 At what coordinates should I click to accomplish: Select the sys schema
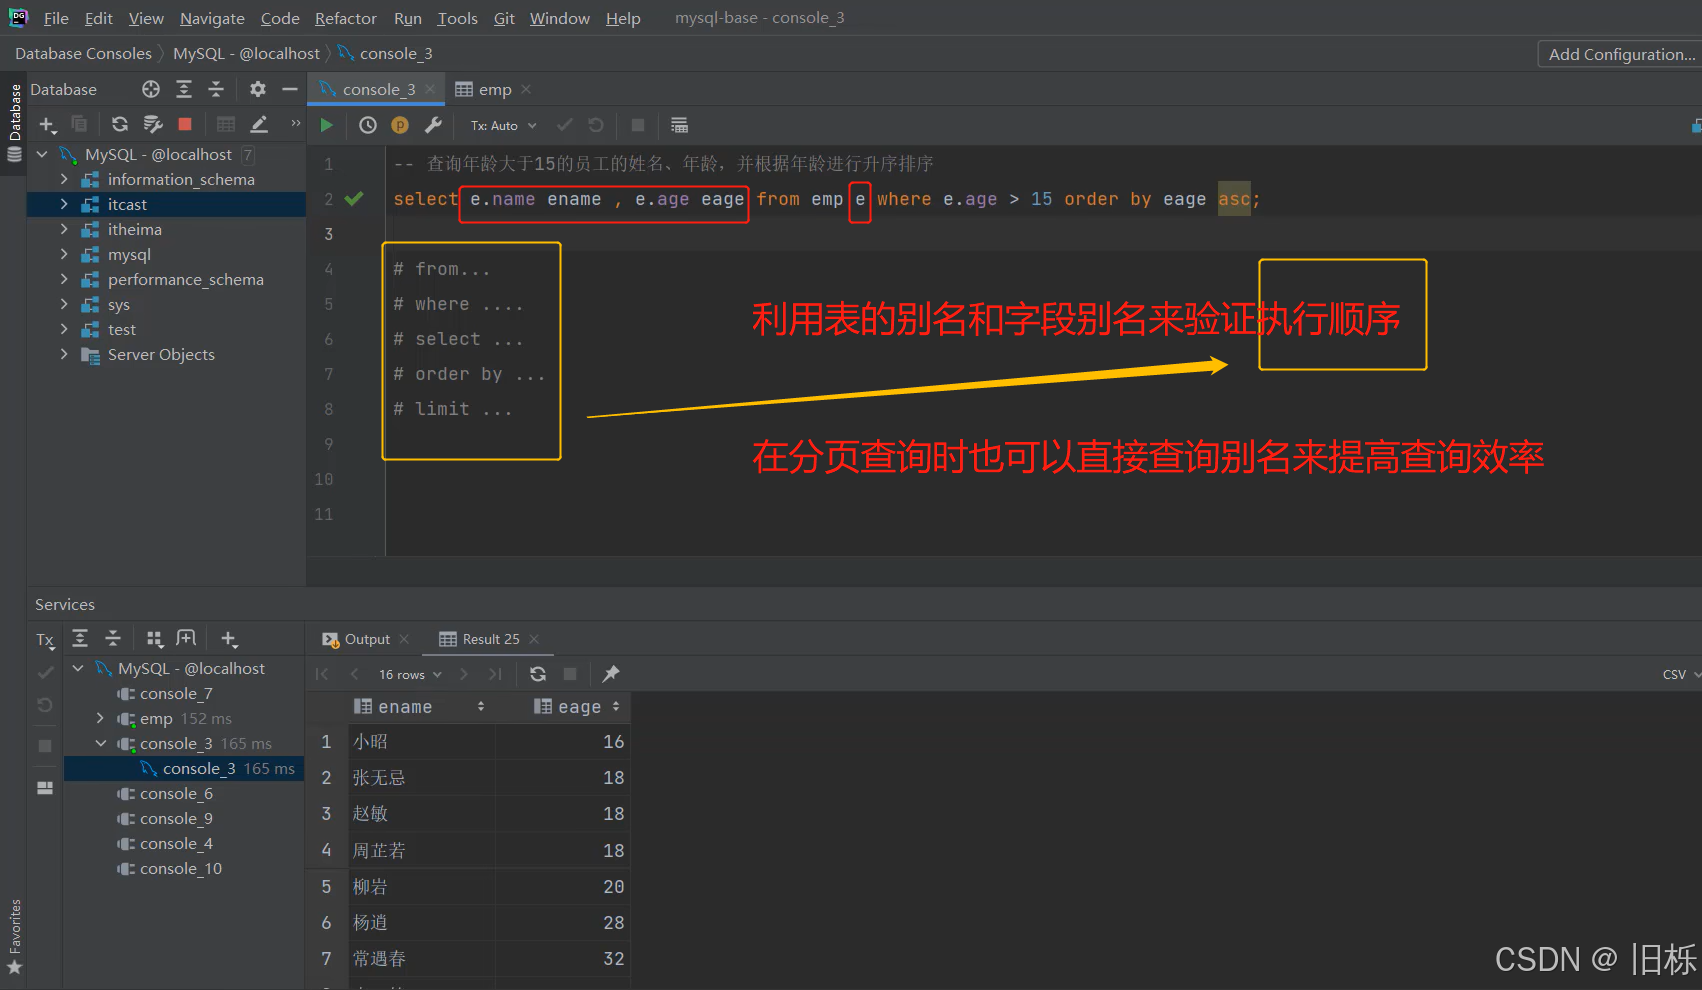[119, 304]
